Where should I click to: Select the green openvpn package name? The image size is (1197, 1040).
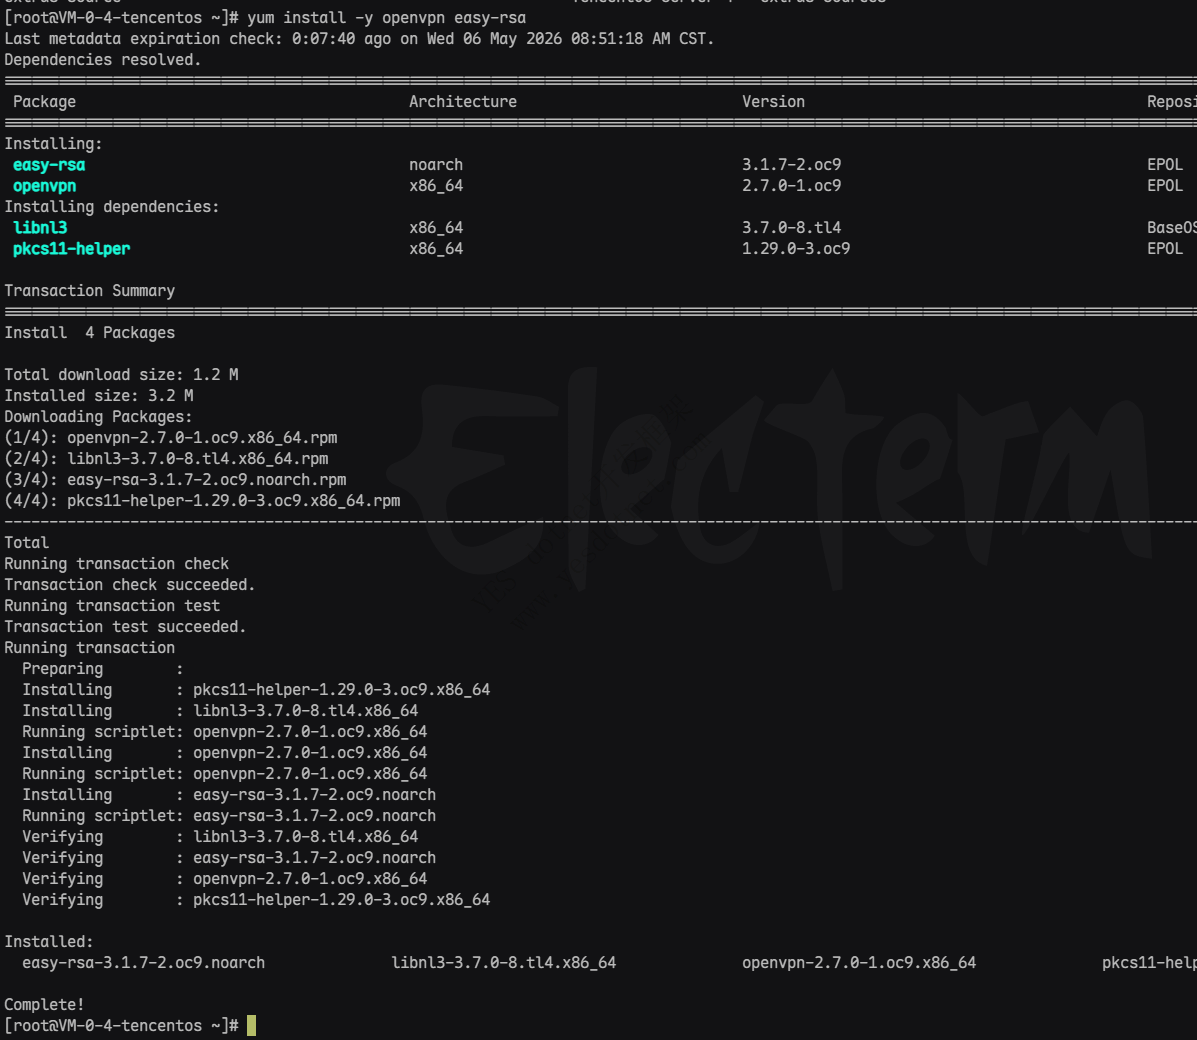[x=44, y=186]
